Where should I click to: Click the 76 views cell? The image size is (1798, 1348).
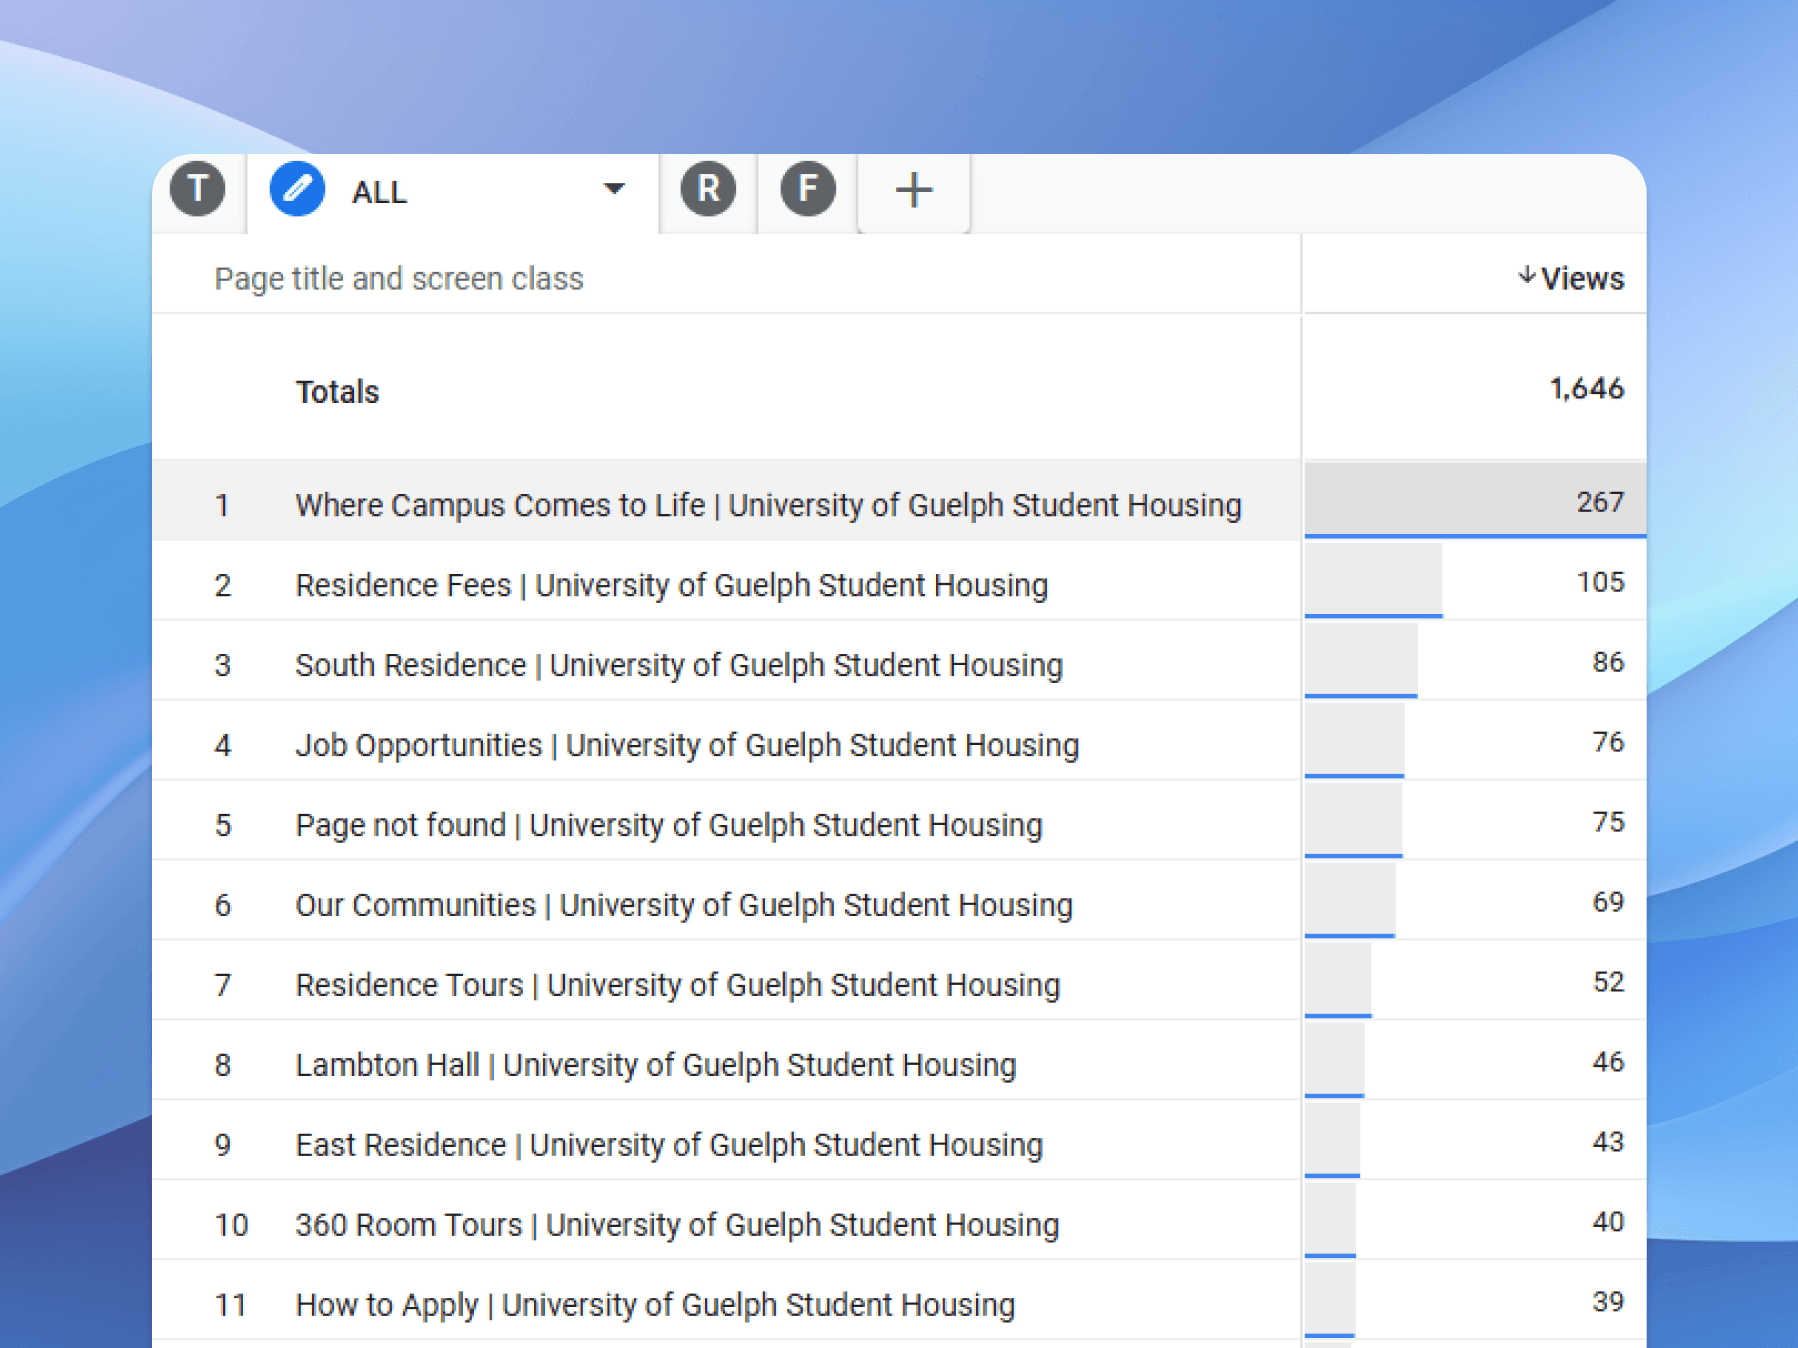click(1475, 741)
